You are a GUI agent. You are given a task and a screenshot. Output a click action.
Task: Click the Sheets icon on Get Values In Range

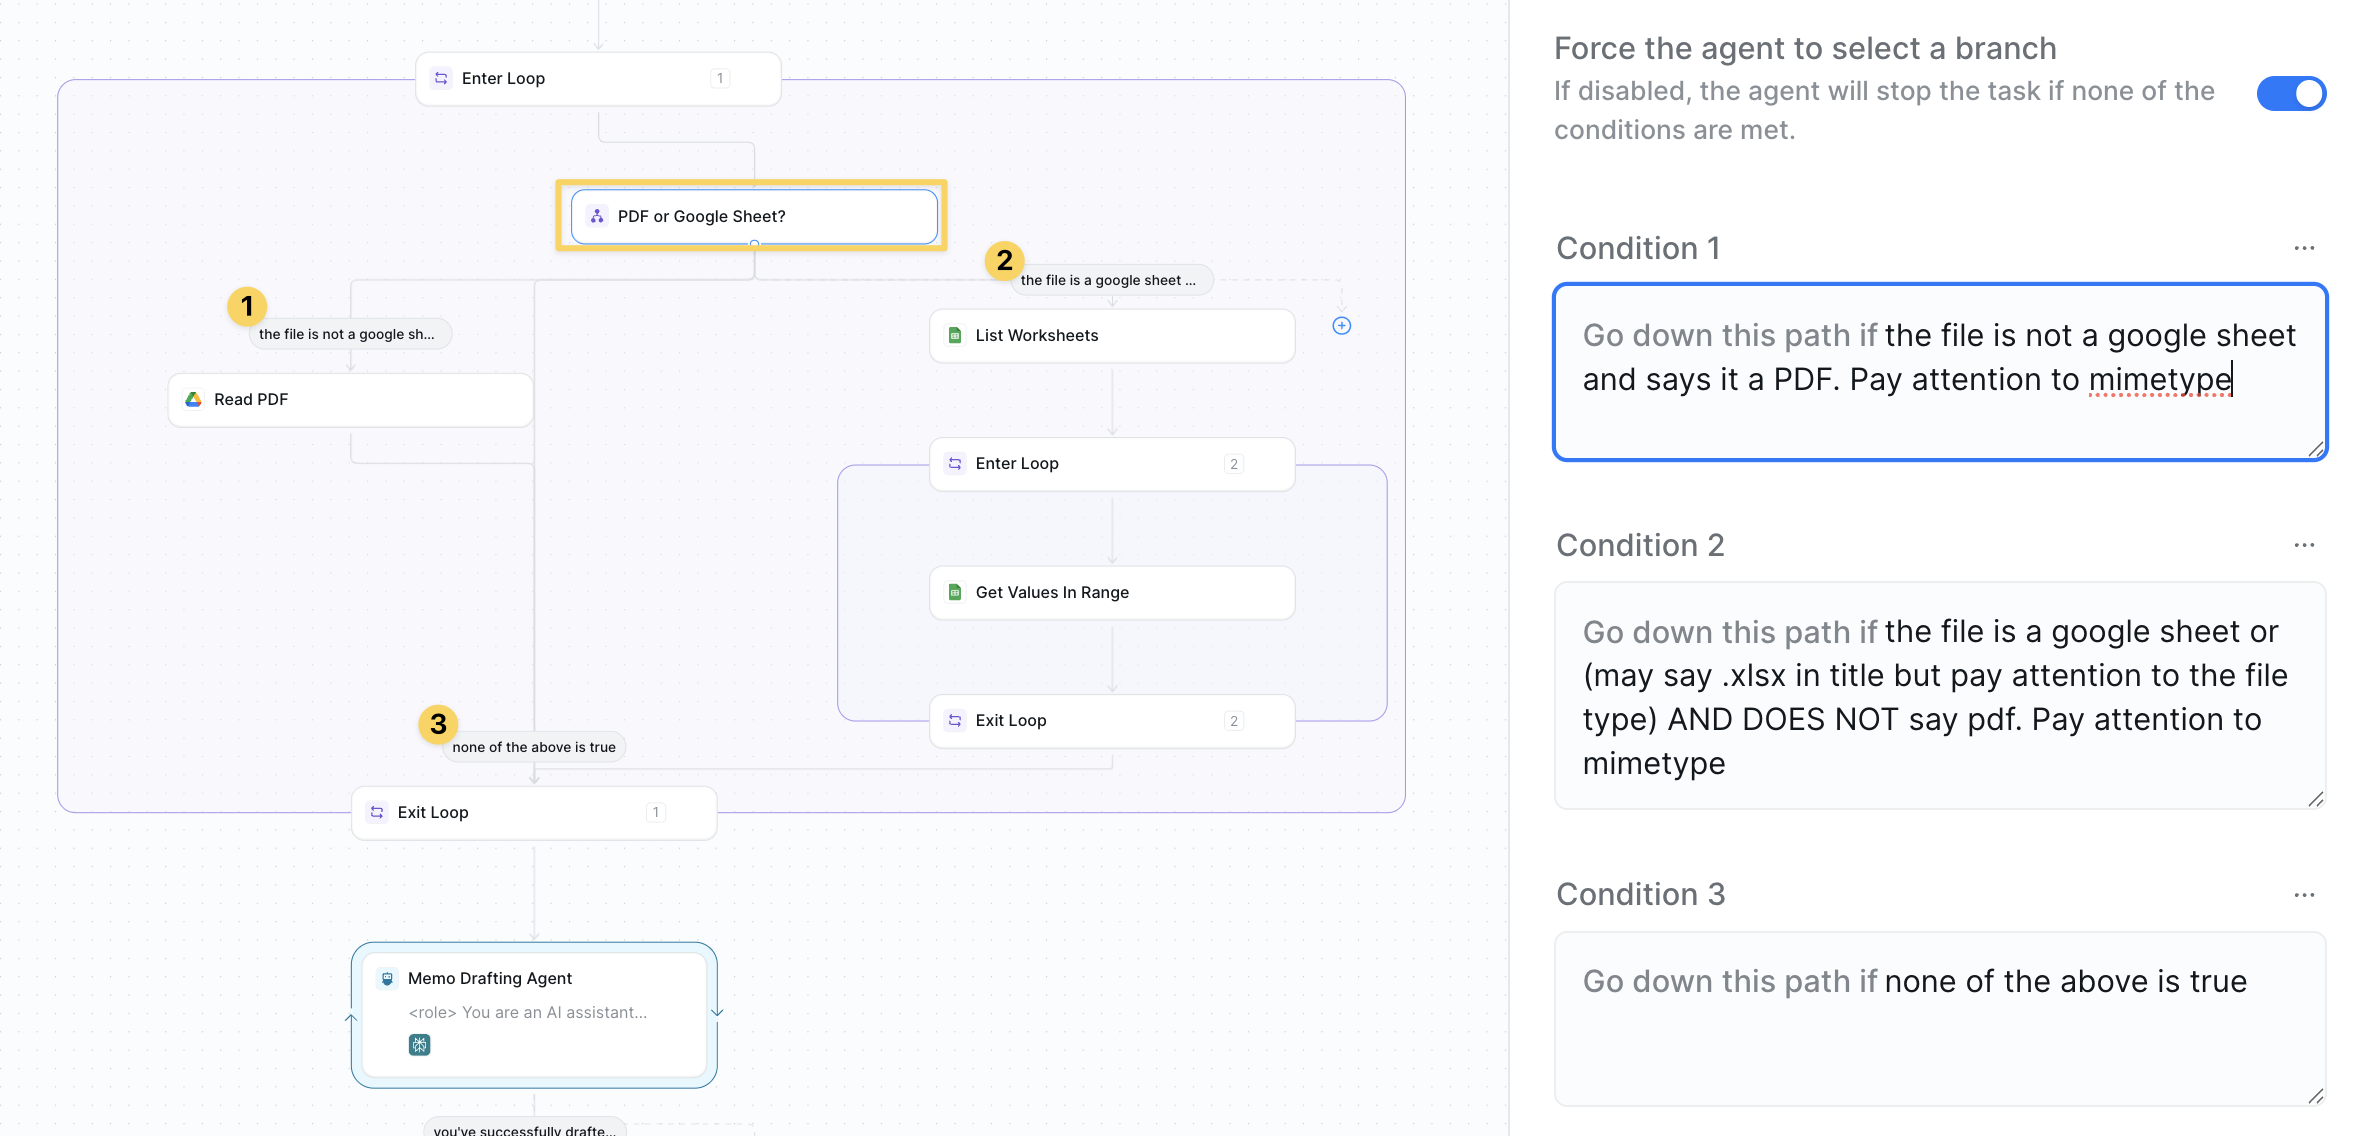point(955,592)
